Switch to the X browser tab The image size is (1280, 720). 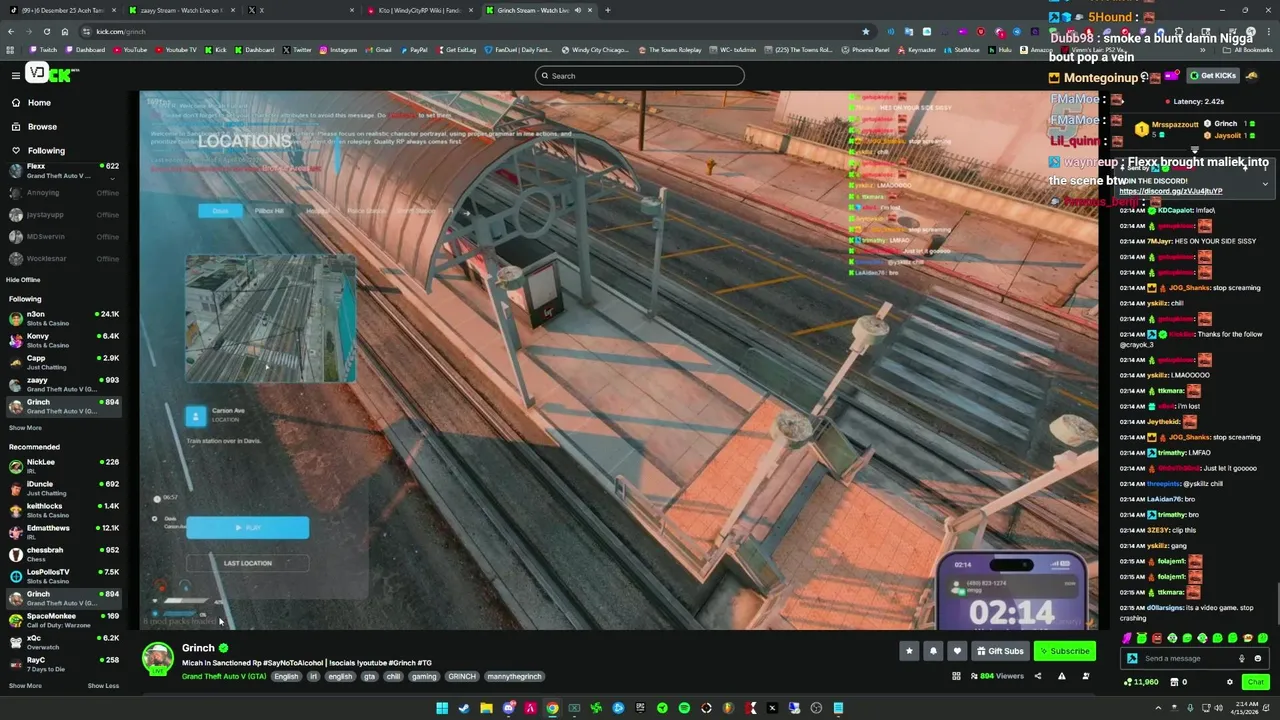(300, 10)
